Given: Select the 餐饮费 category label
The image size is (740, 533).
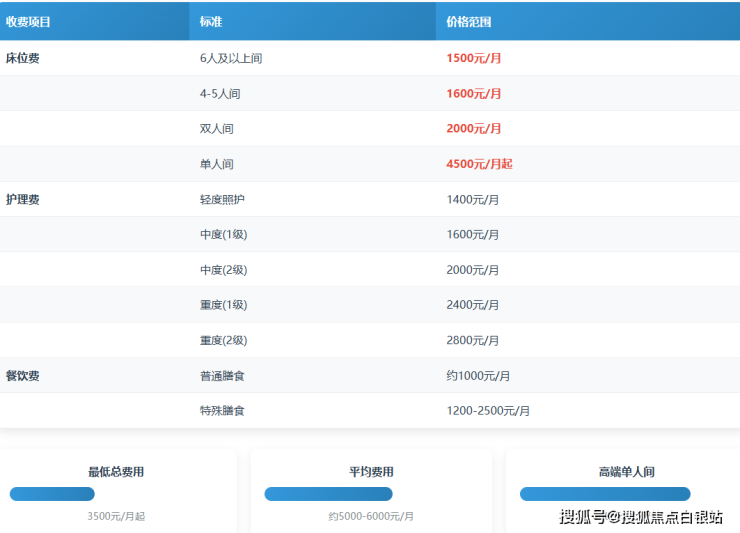Looking at the screenshot, I should tap(23, 376).
